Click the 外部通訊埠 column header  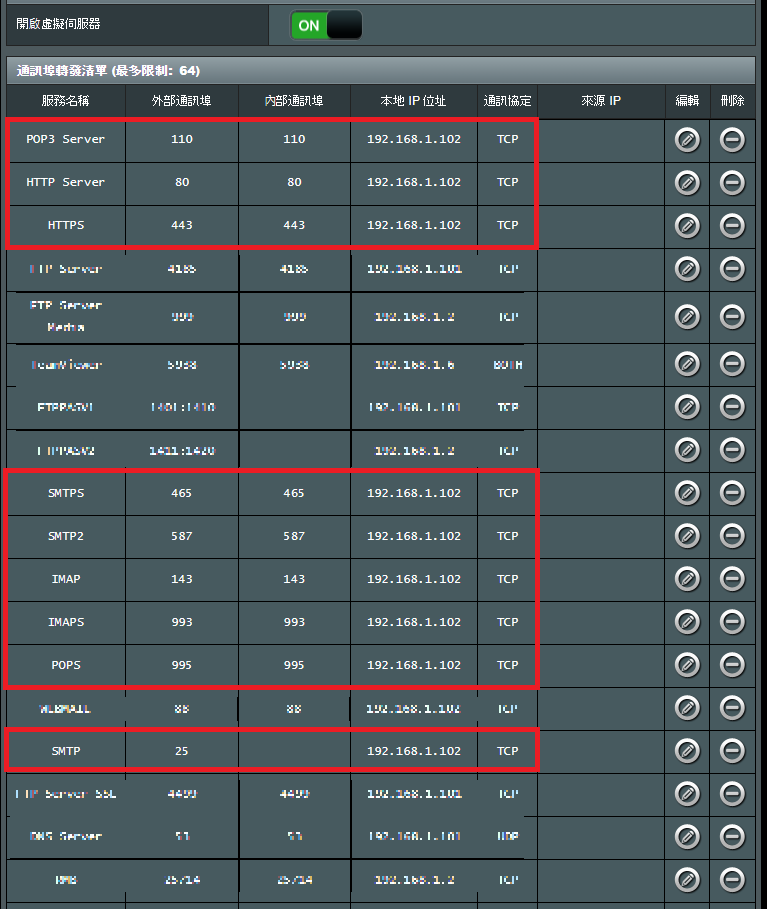(x=181, y=101)
